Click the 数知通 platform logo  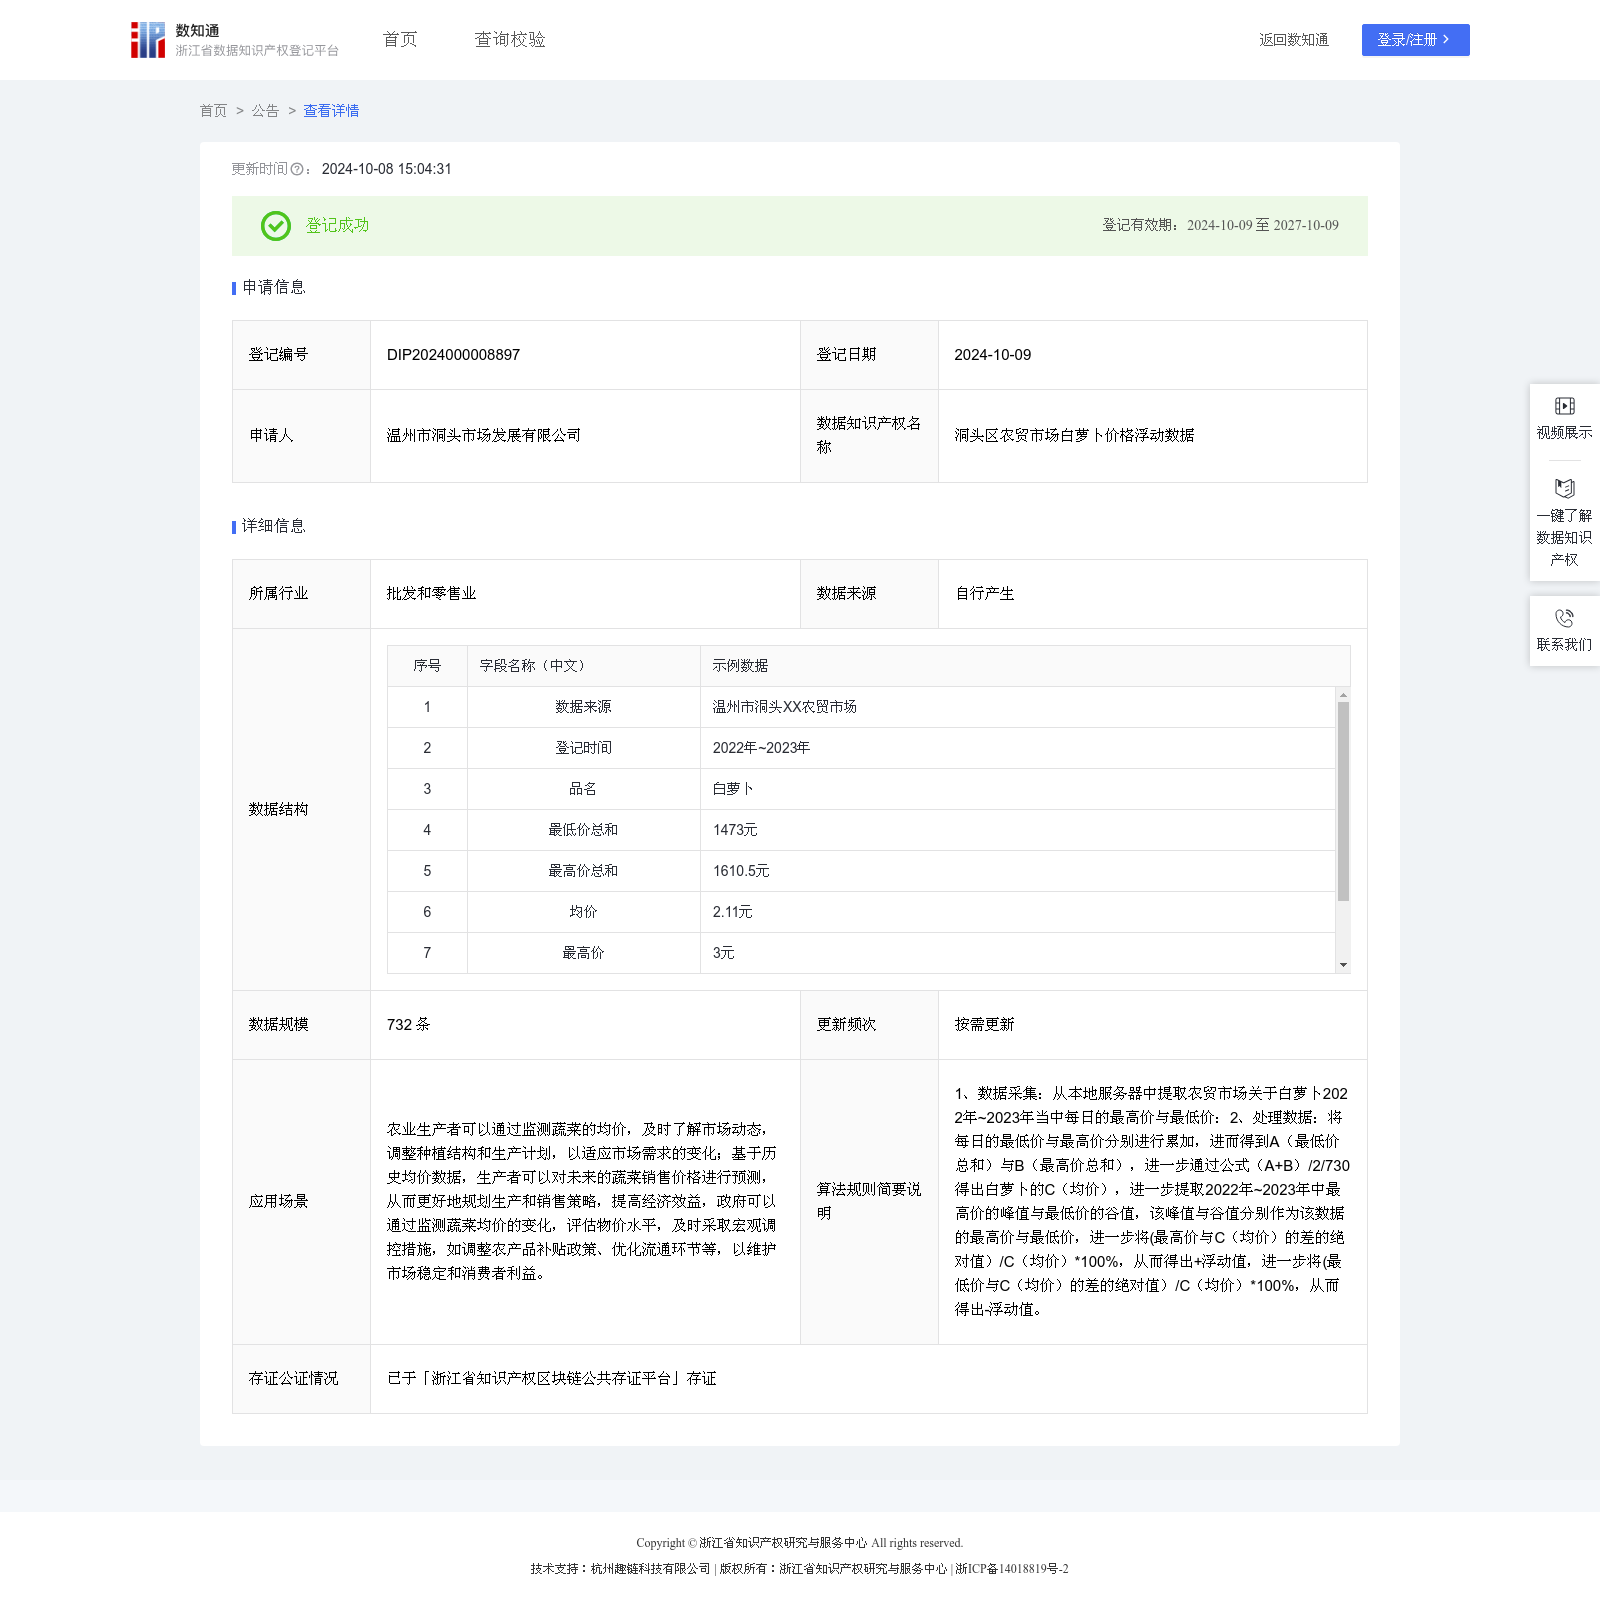(x=148, y=40)
